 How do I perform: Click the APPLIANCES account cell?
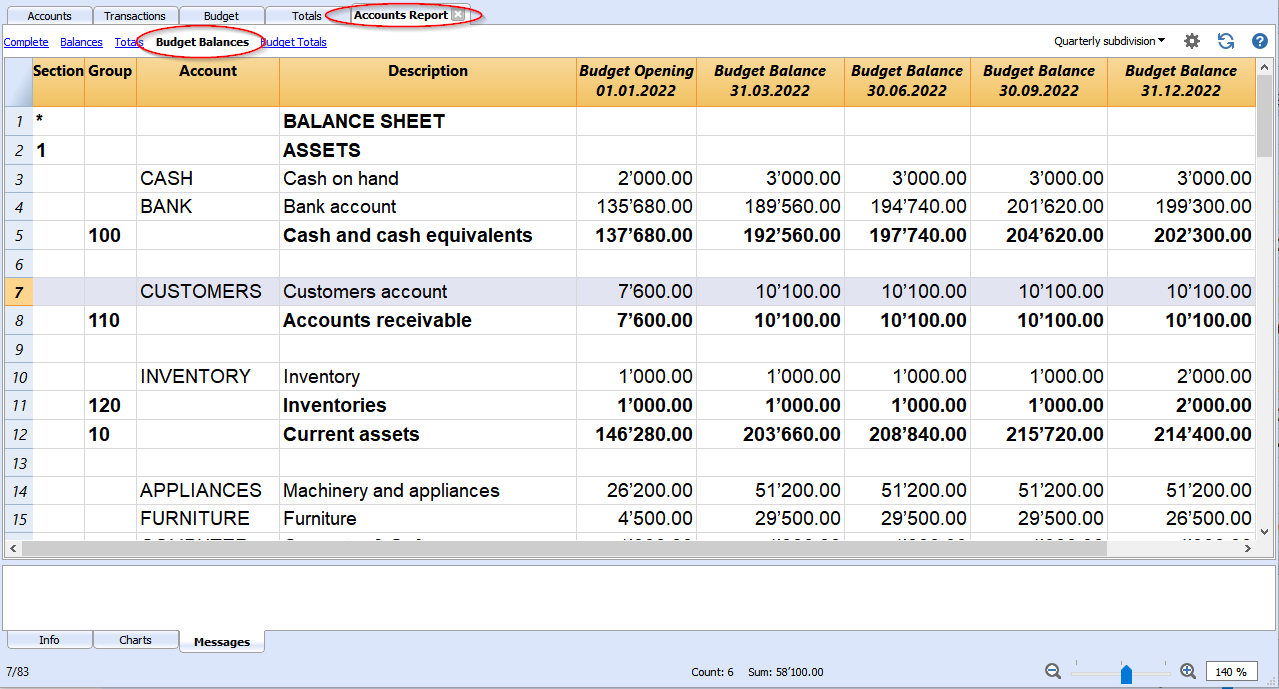coord(208,491)
